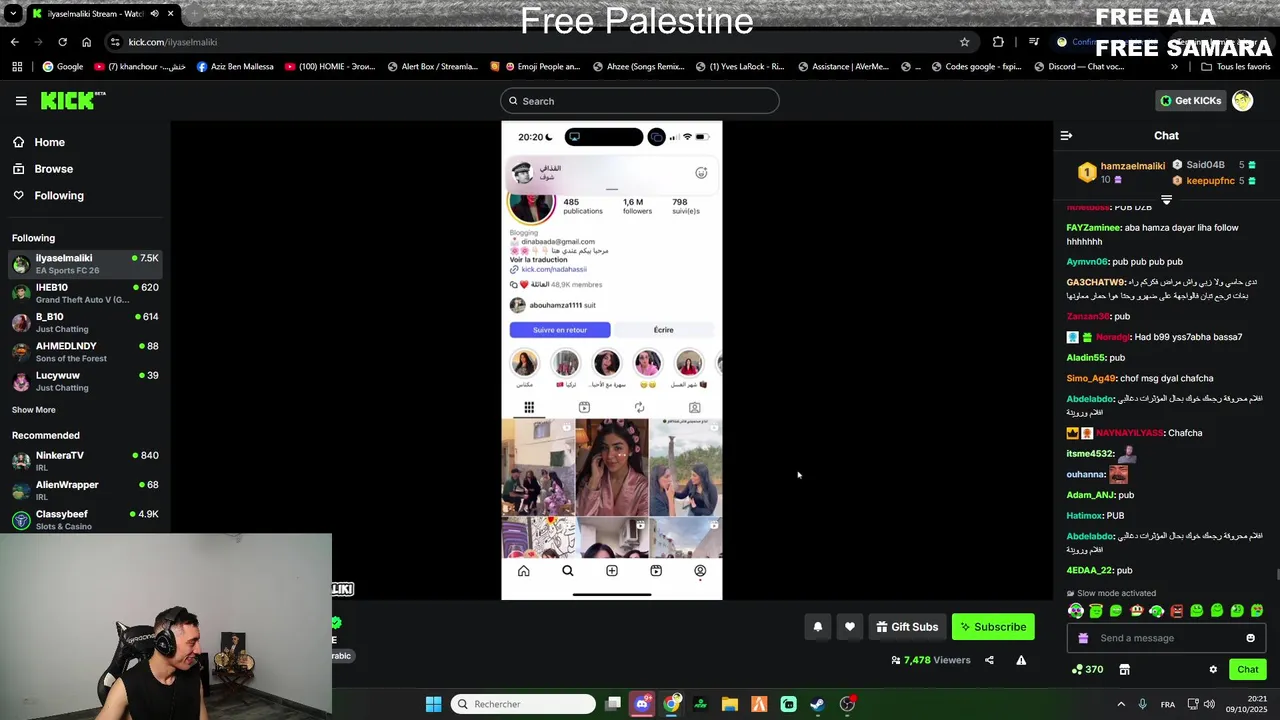The image size is (1280, 720).
Task: Open the Google apps grid in bookmarks bar
Action: point(17,67)
